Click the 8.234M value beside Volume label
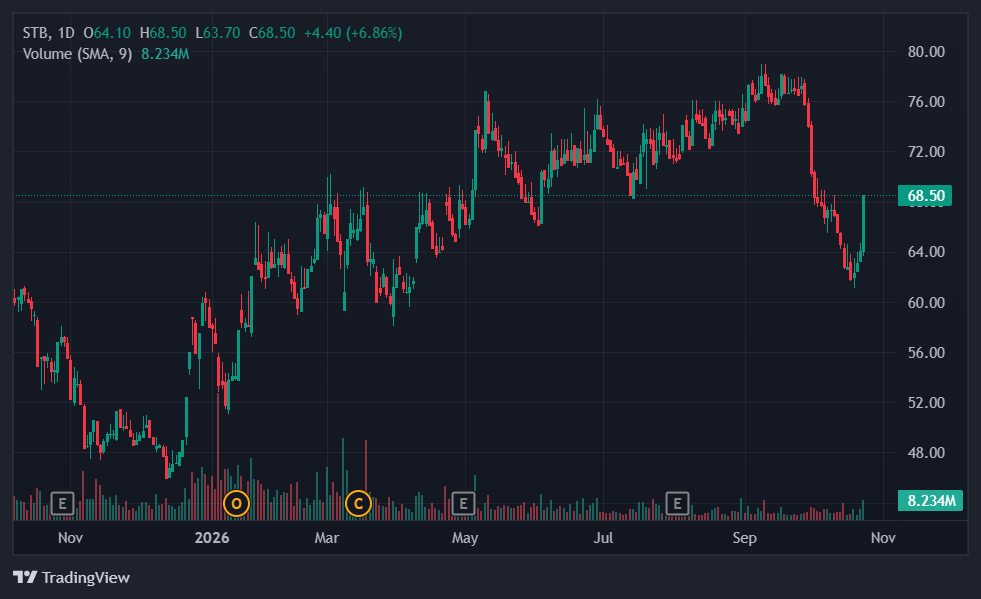The image size is (981, 599). pyautogui.click(x=165, y=54)
